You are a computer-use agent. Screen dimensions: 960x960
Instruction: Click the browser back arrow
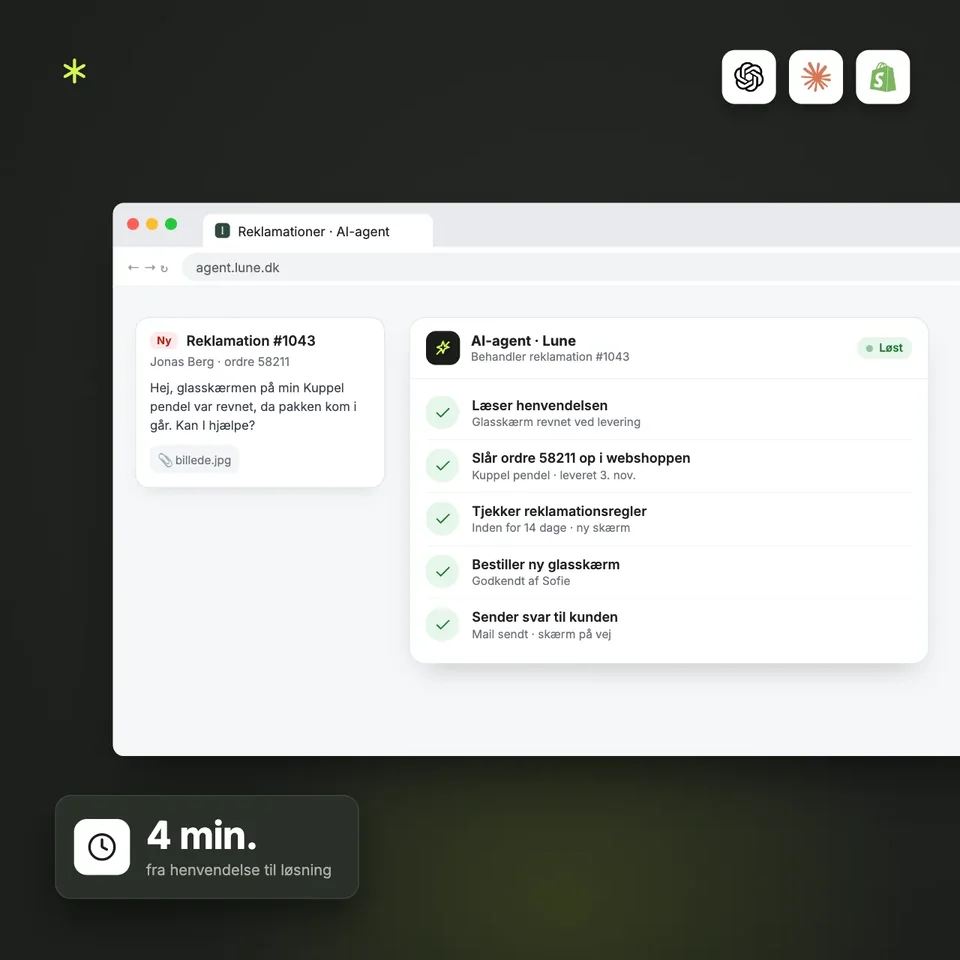(x=133, y=268)
